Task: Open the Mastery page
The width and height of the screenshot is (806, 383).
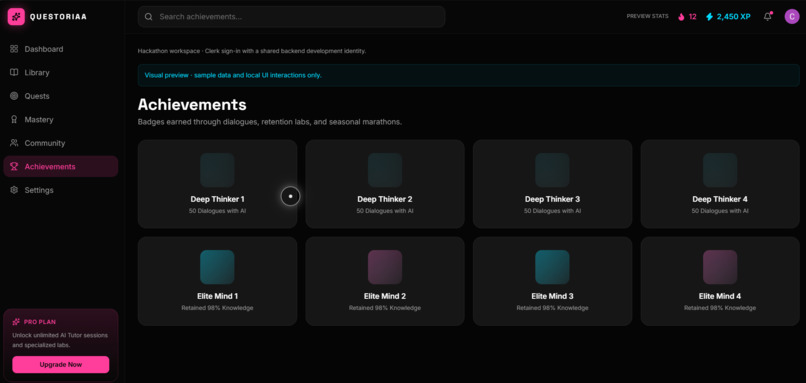Action: 61,119
